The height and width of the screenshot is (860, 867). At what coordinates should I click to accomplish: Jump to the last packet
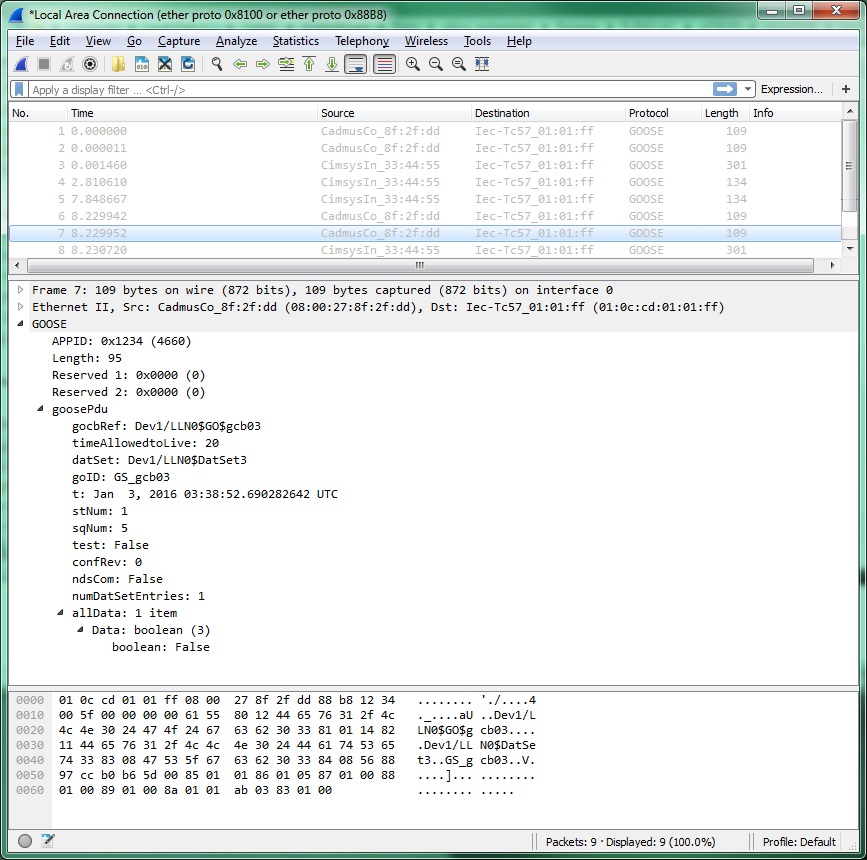pos(332,64)
